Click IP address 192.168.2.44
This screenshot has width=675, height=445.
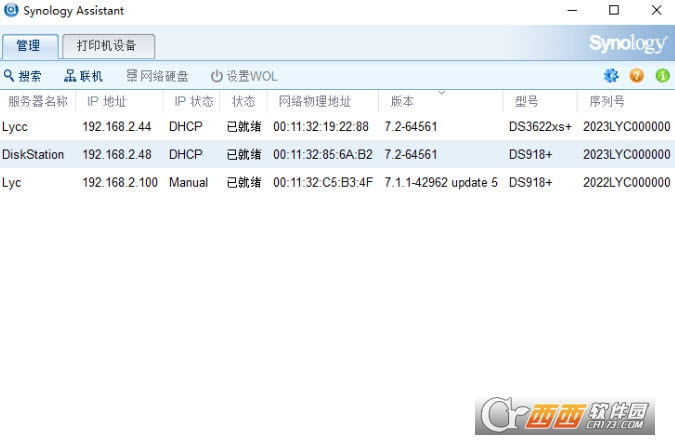pyautogui.click(x=117, y=127)
